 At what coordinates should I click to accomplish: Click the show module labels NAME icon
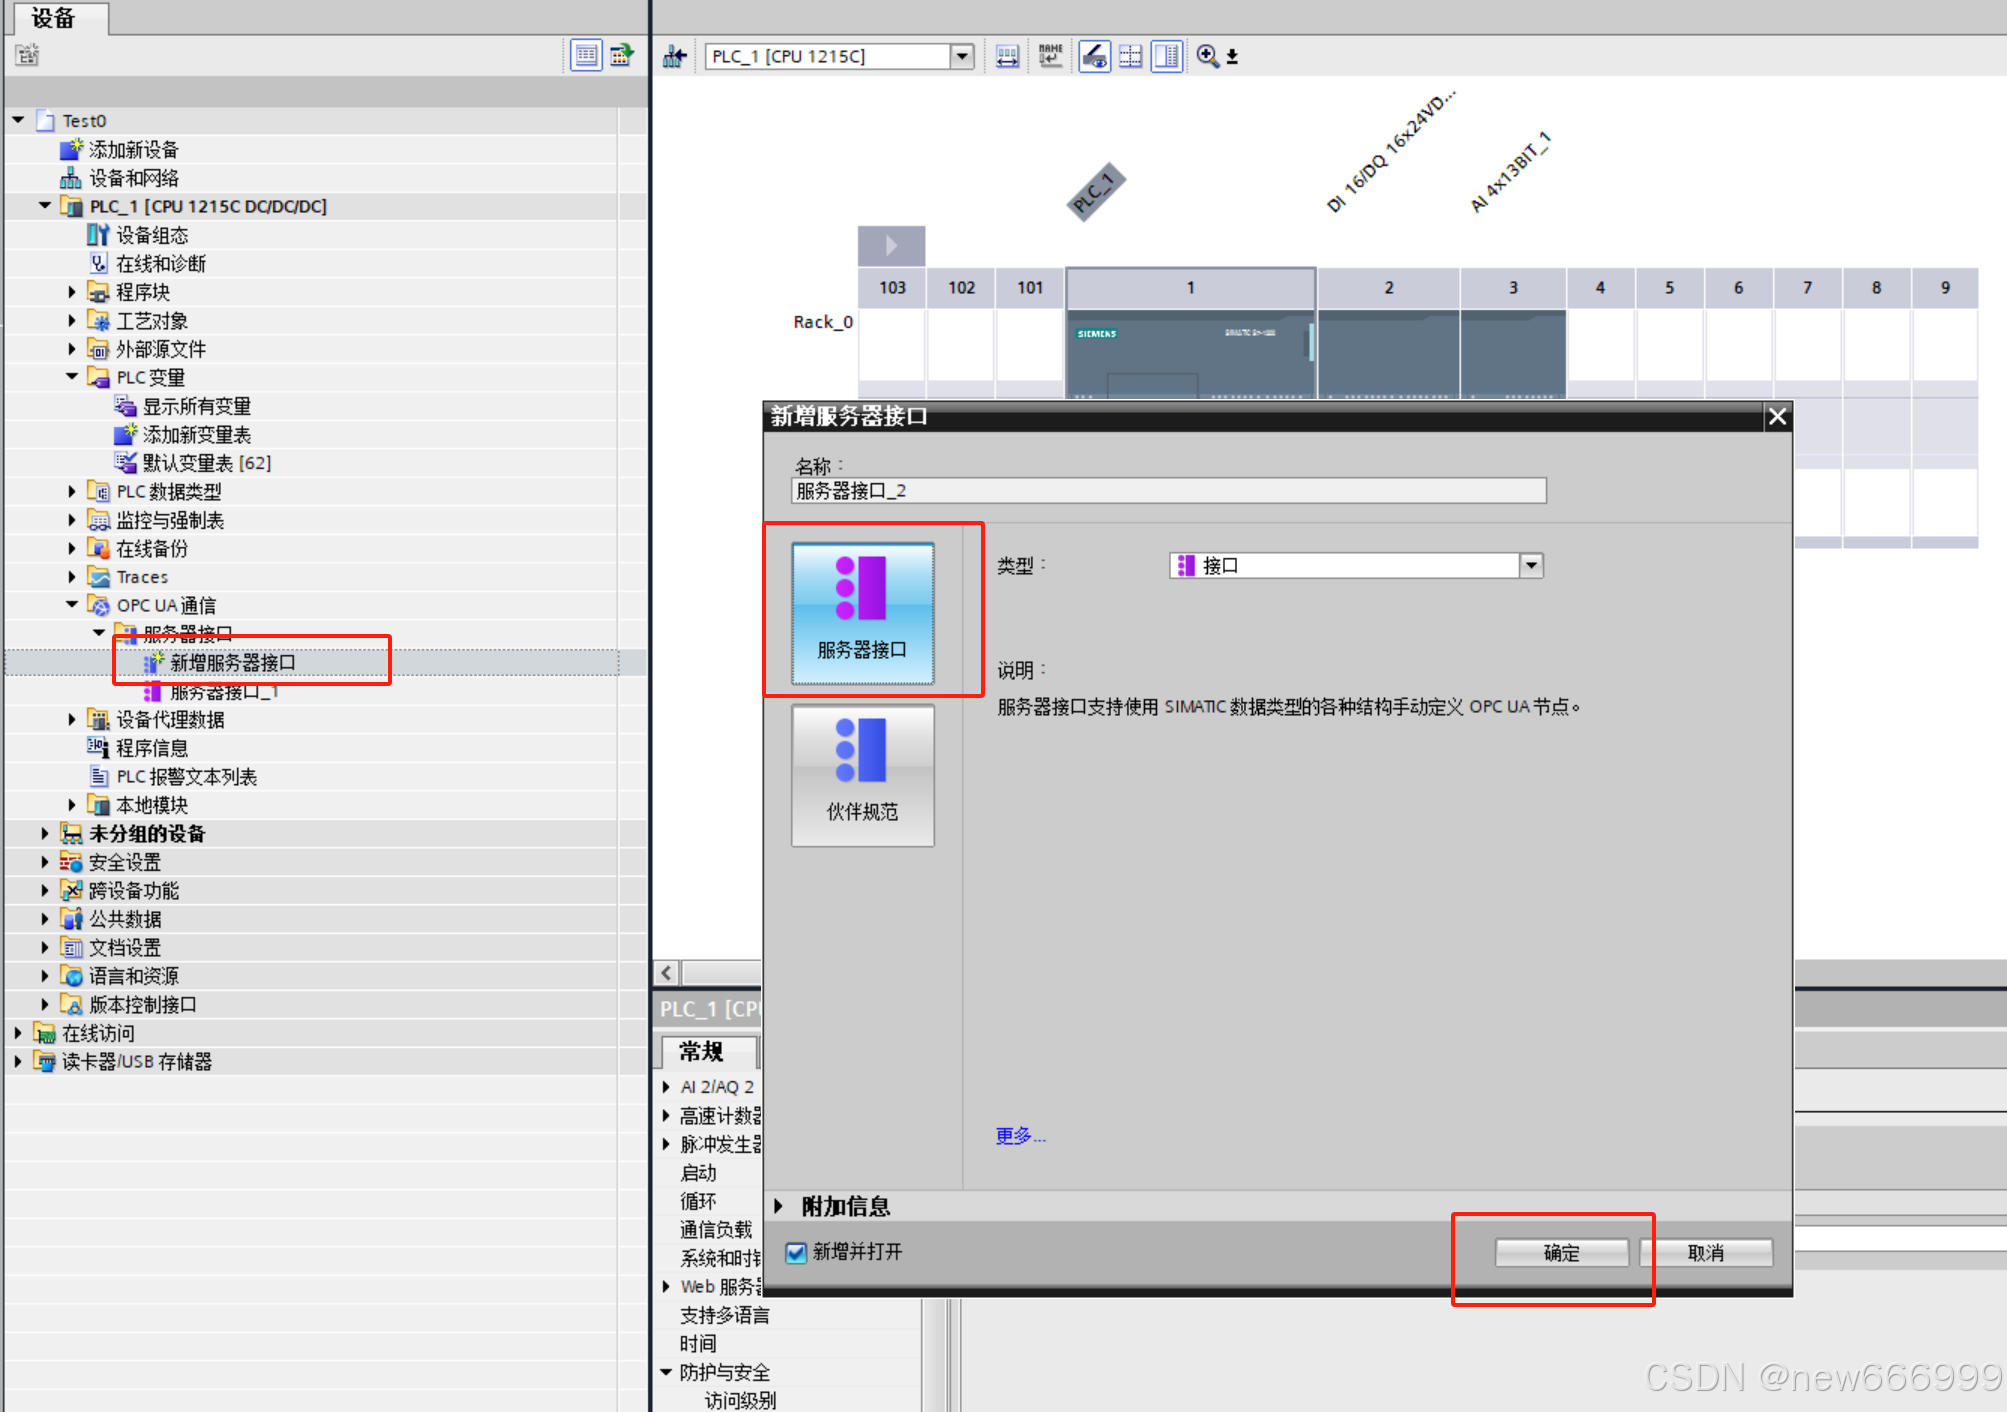tap(1050, 56)
